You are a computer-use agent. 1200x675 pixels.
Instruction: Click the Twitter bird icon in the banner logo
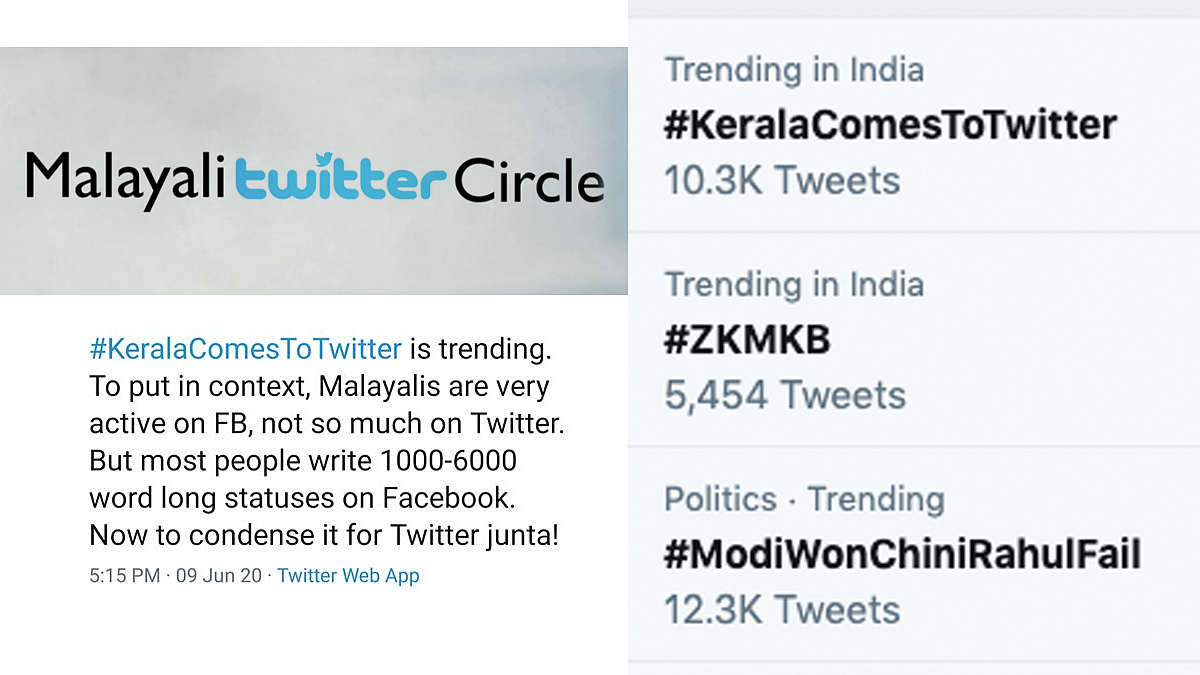click(x=323, y=160)
